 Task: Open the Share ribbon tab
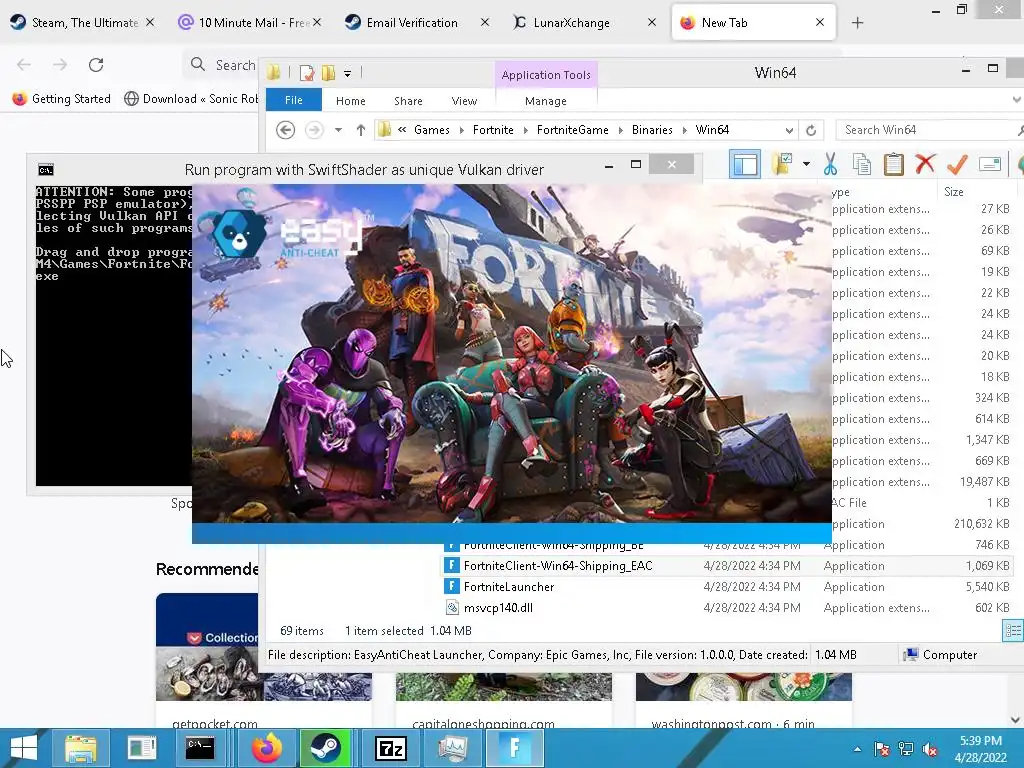point(408,101)
